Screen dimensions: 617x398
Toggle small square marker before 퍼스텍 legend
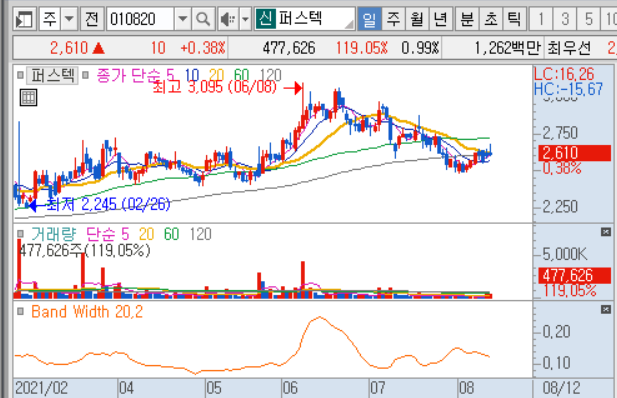(20, 75)
